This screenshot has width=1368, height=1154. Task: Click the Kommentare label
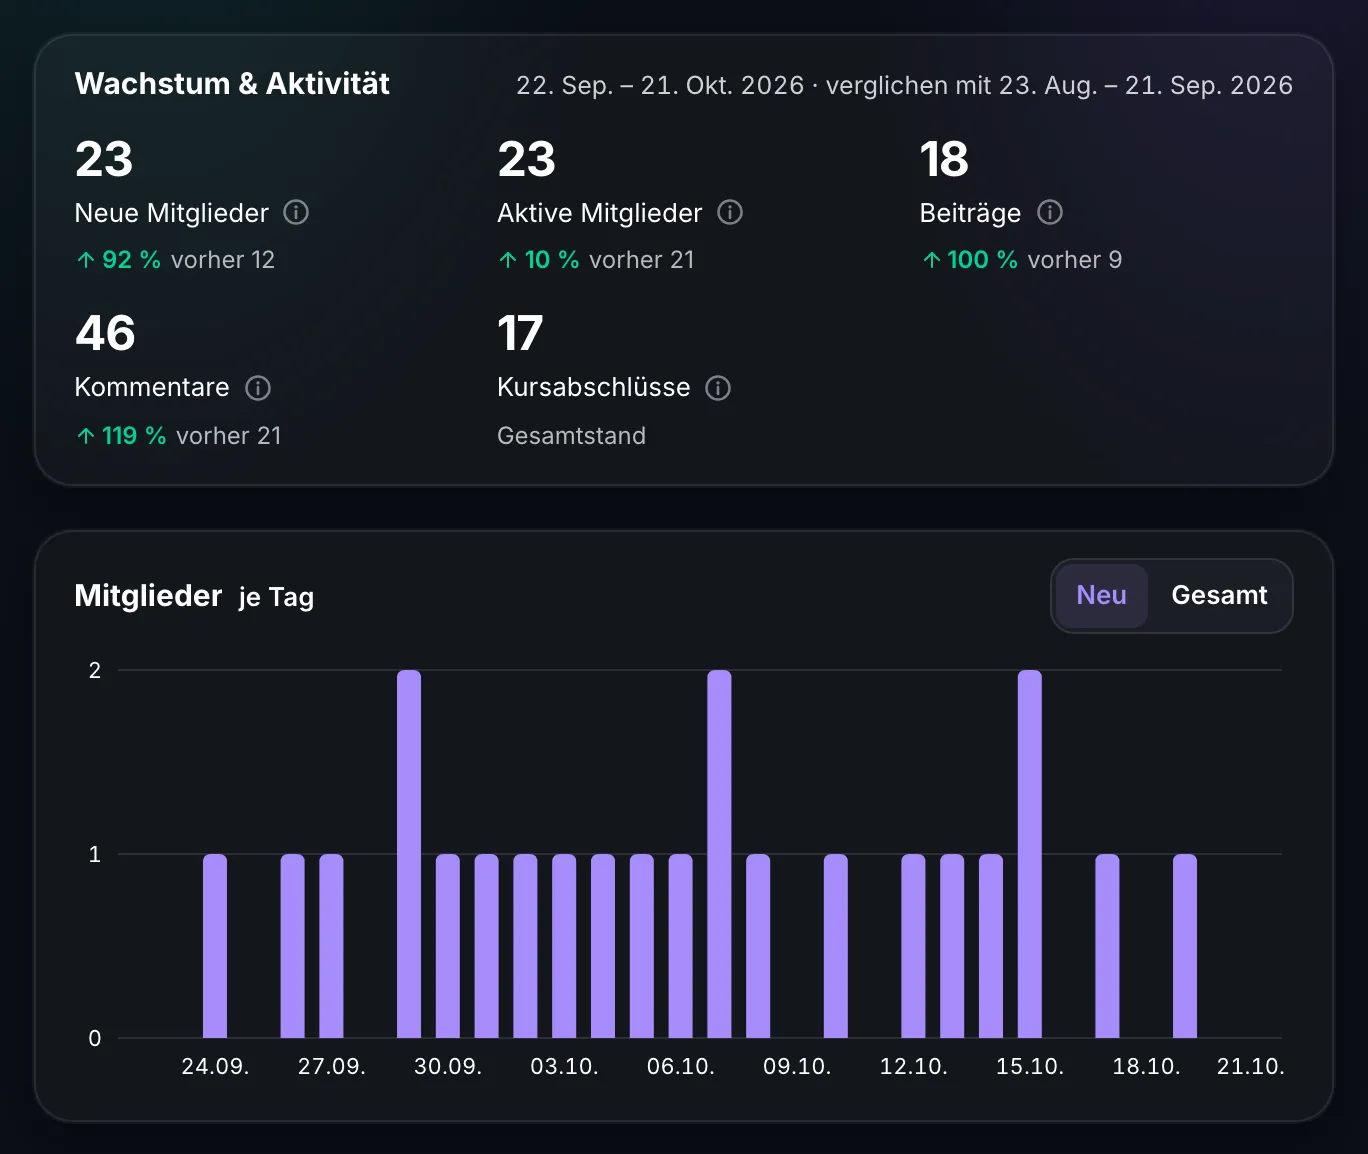click(x=152, y=388)
